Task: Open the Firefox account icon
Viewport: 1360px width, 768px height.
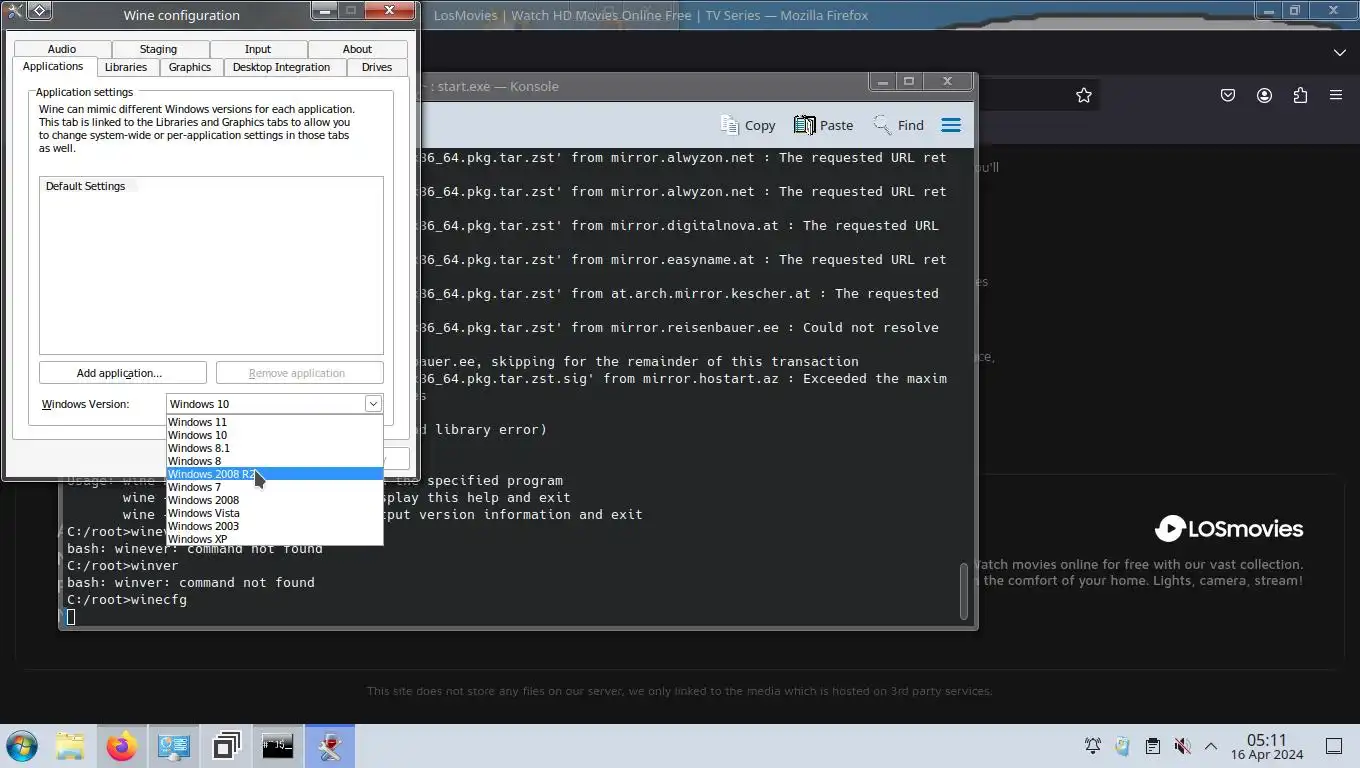Action: (1264, 95)
